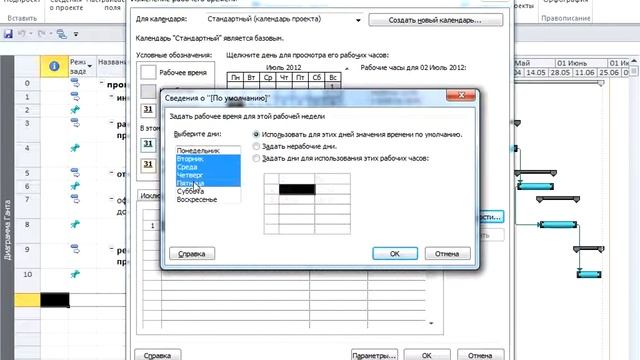This screenshot has width=640, height=360.
Task: Click task mode icon in row 3
Action: [x=75, y=122]
